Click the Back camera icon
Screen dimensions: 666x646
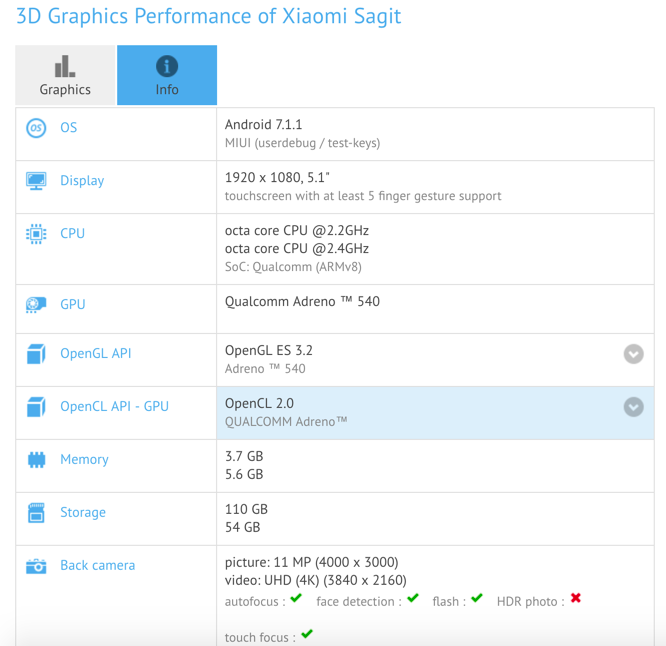pos(36,566)
